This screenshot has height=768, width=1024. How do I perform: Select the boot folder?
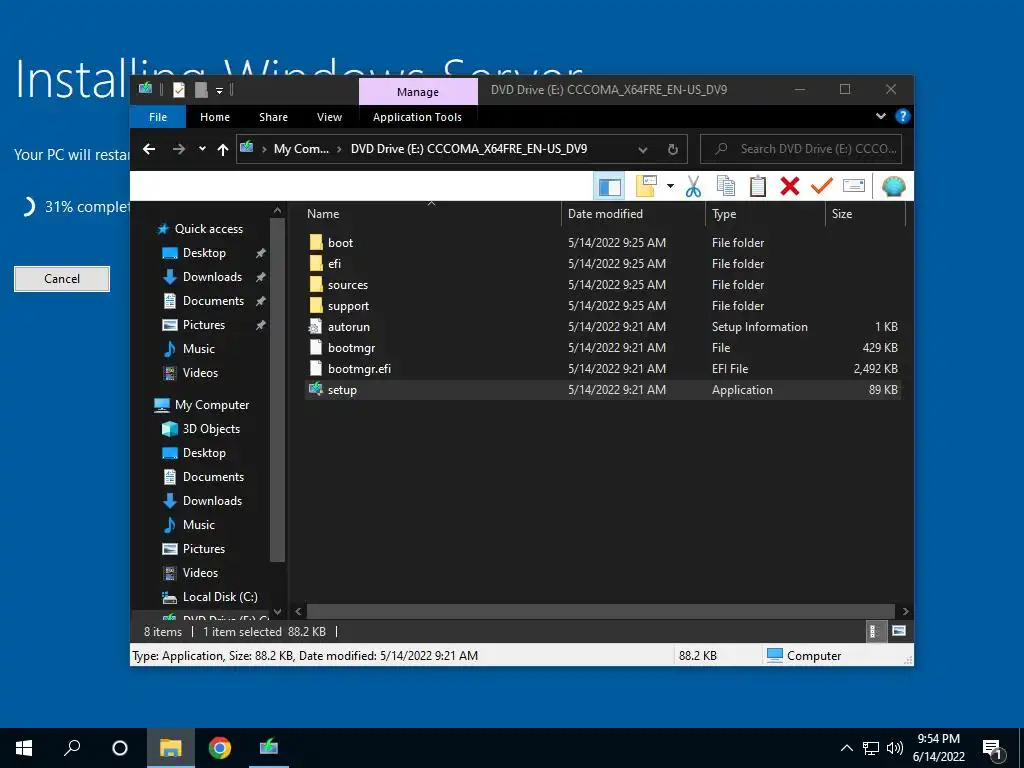tap(603, 242)
